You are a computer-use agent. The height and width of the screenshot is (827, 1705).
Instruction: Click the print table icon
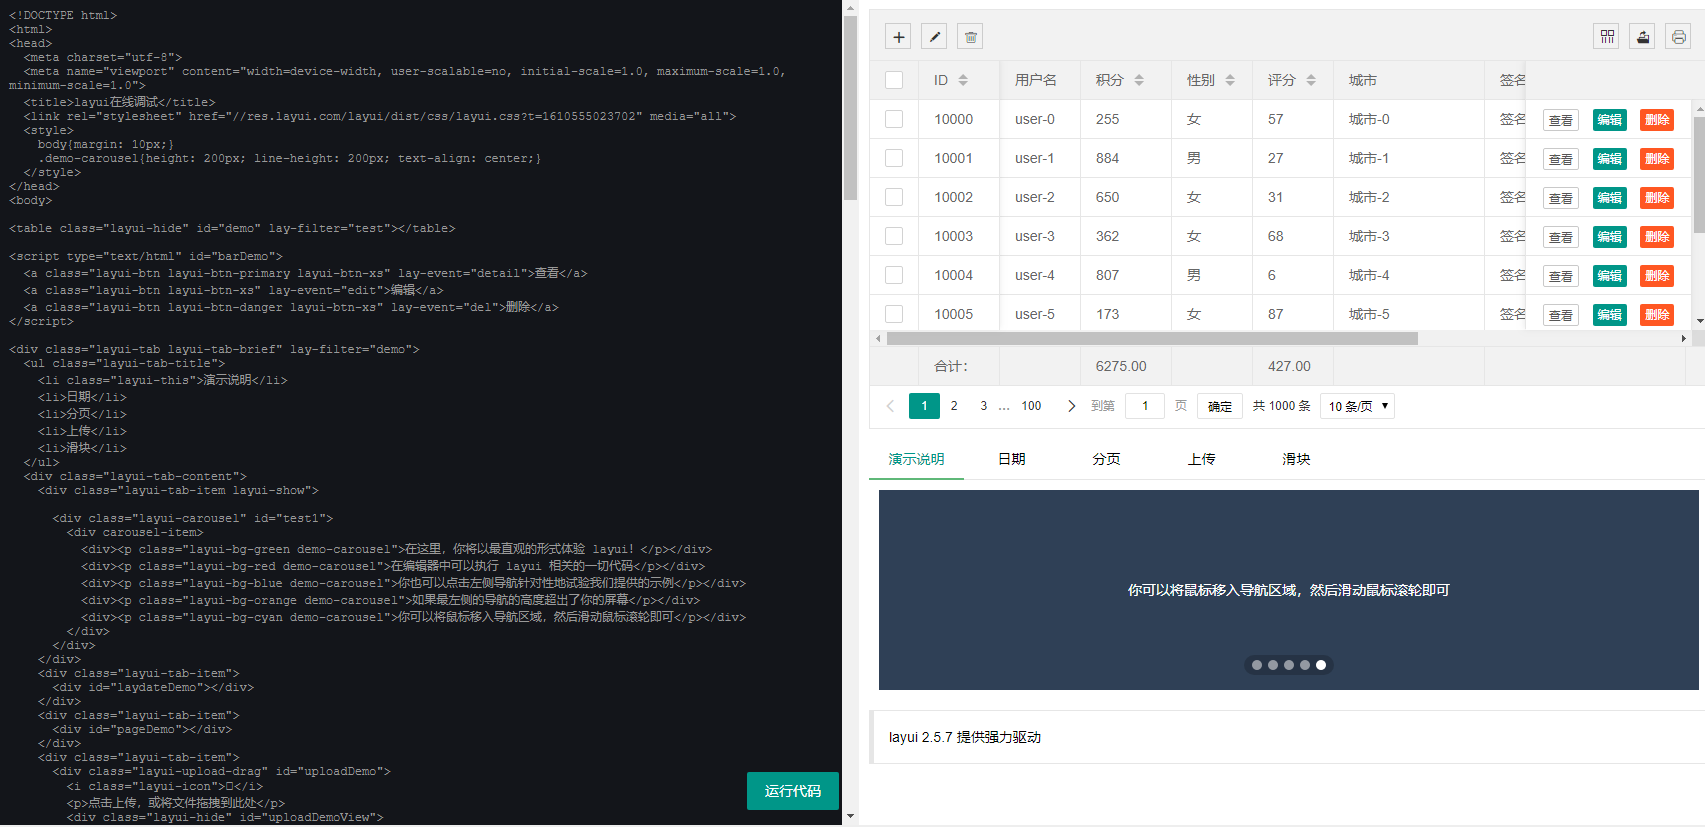(x=1679, y=37)
